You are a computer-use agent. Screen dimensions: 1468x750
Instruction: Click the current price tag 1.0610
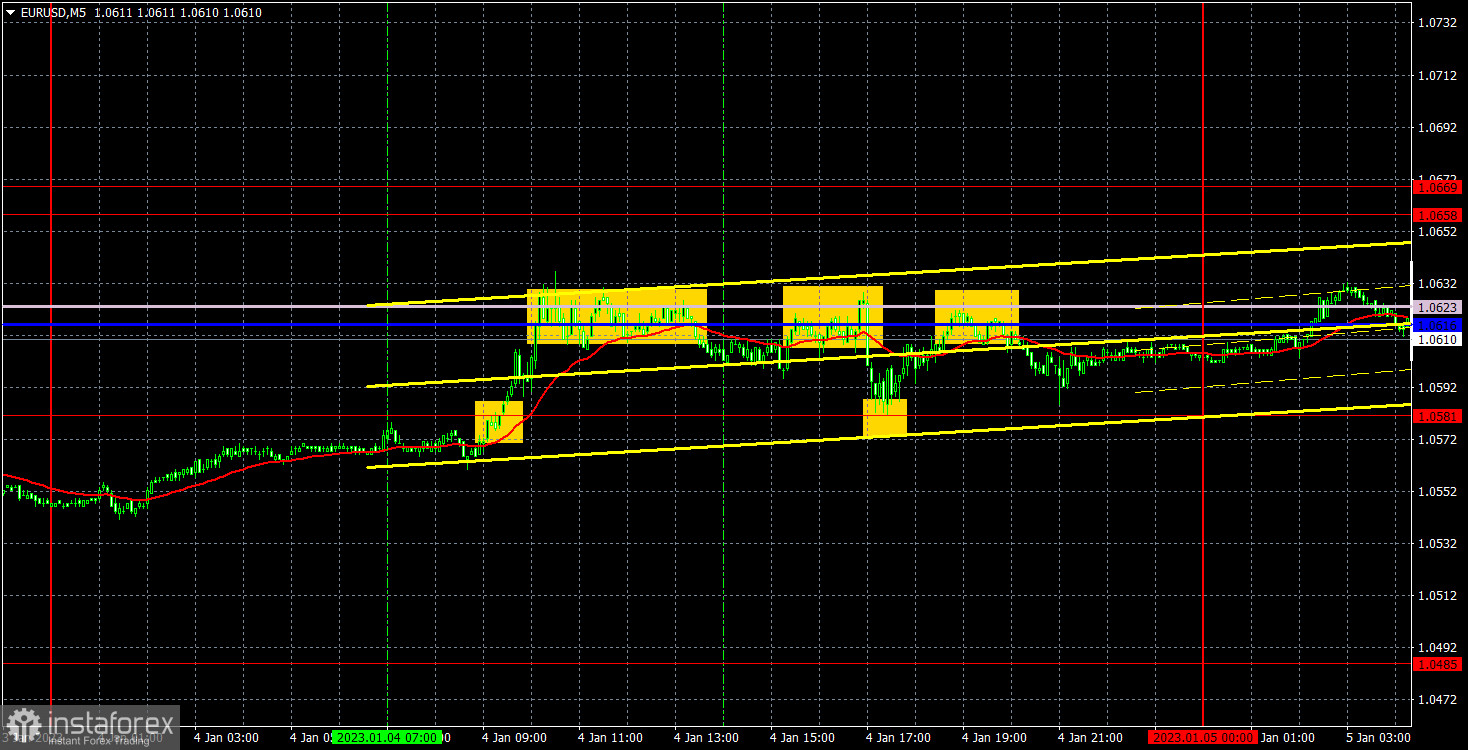(x=1438, y=340)
